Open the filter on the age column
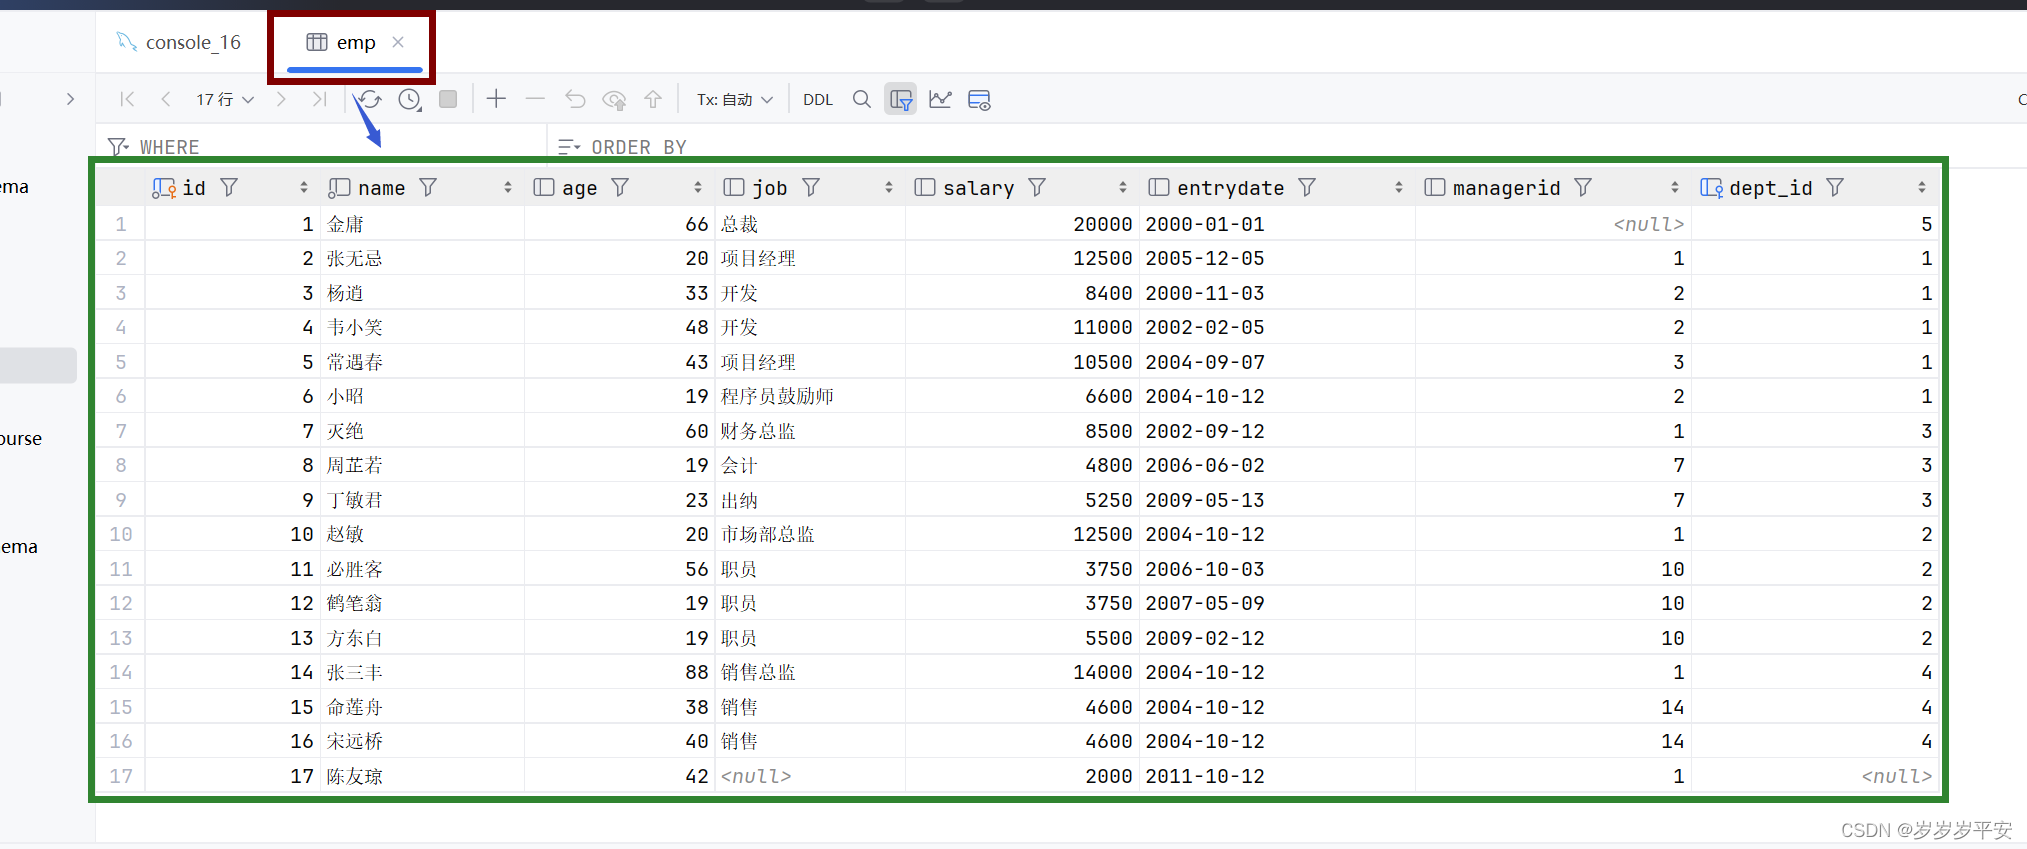The width and height of the screenshot is (2027, 849). [x=620, y=187]
